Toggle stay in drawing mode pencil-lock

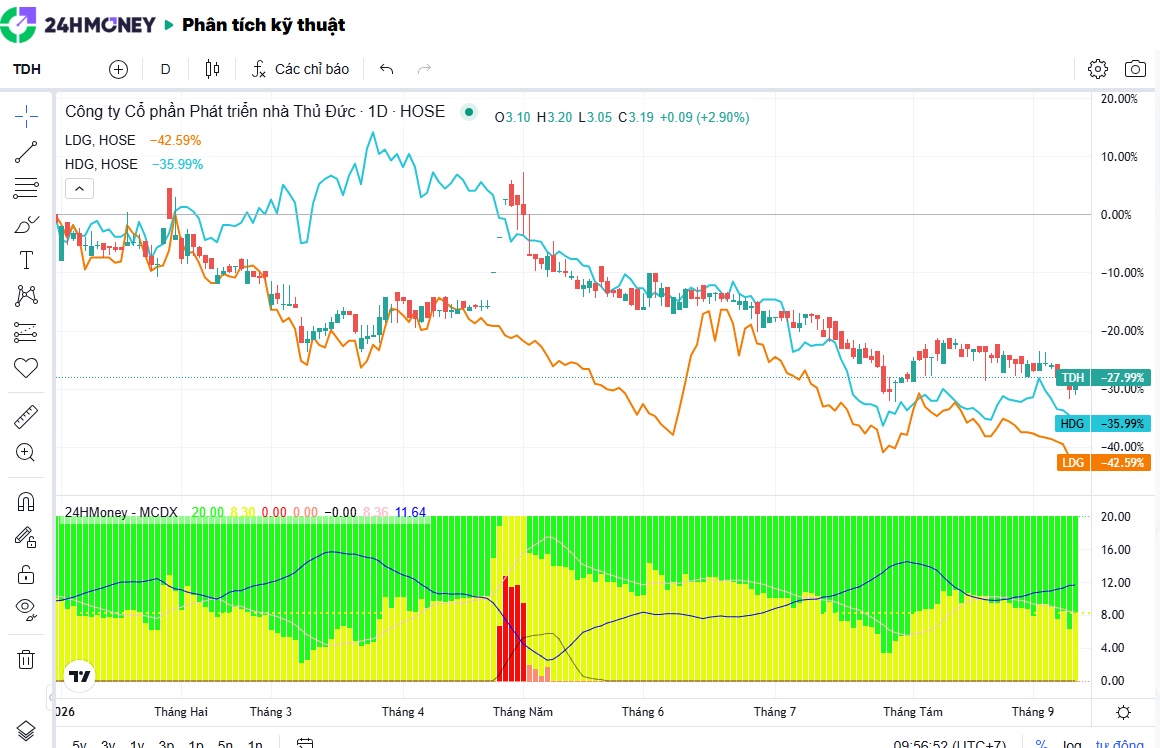(26, 538)
